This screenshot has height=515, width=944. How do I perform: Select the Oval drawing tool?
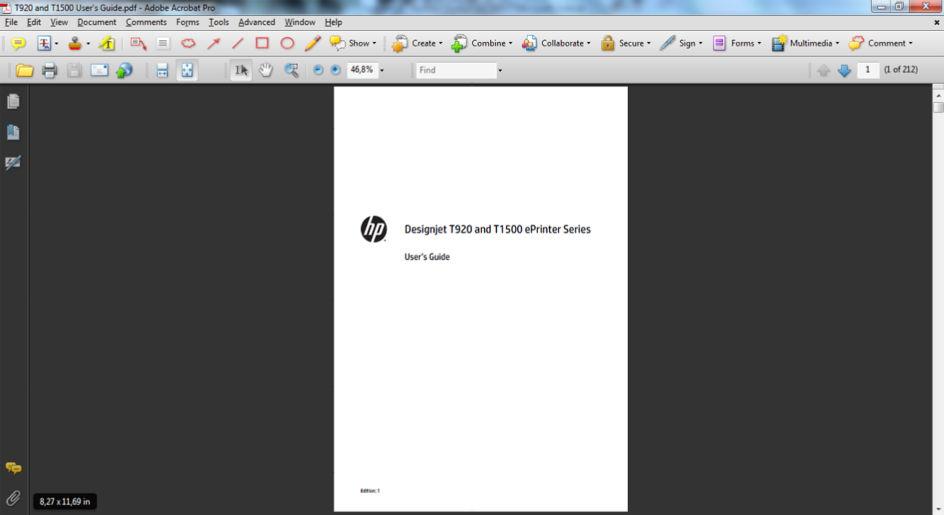click(287, 43)
